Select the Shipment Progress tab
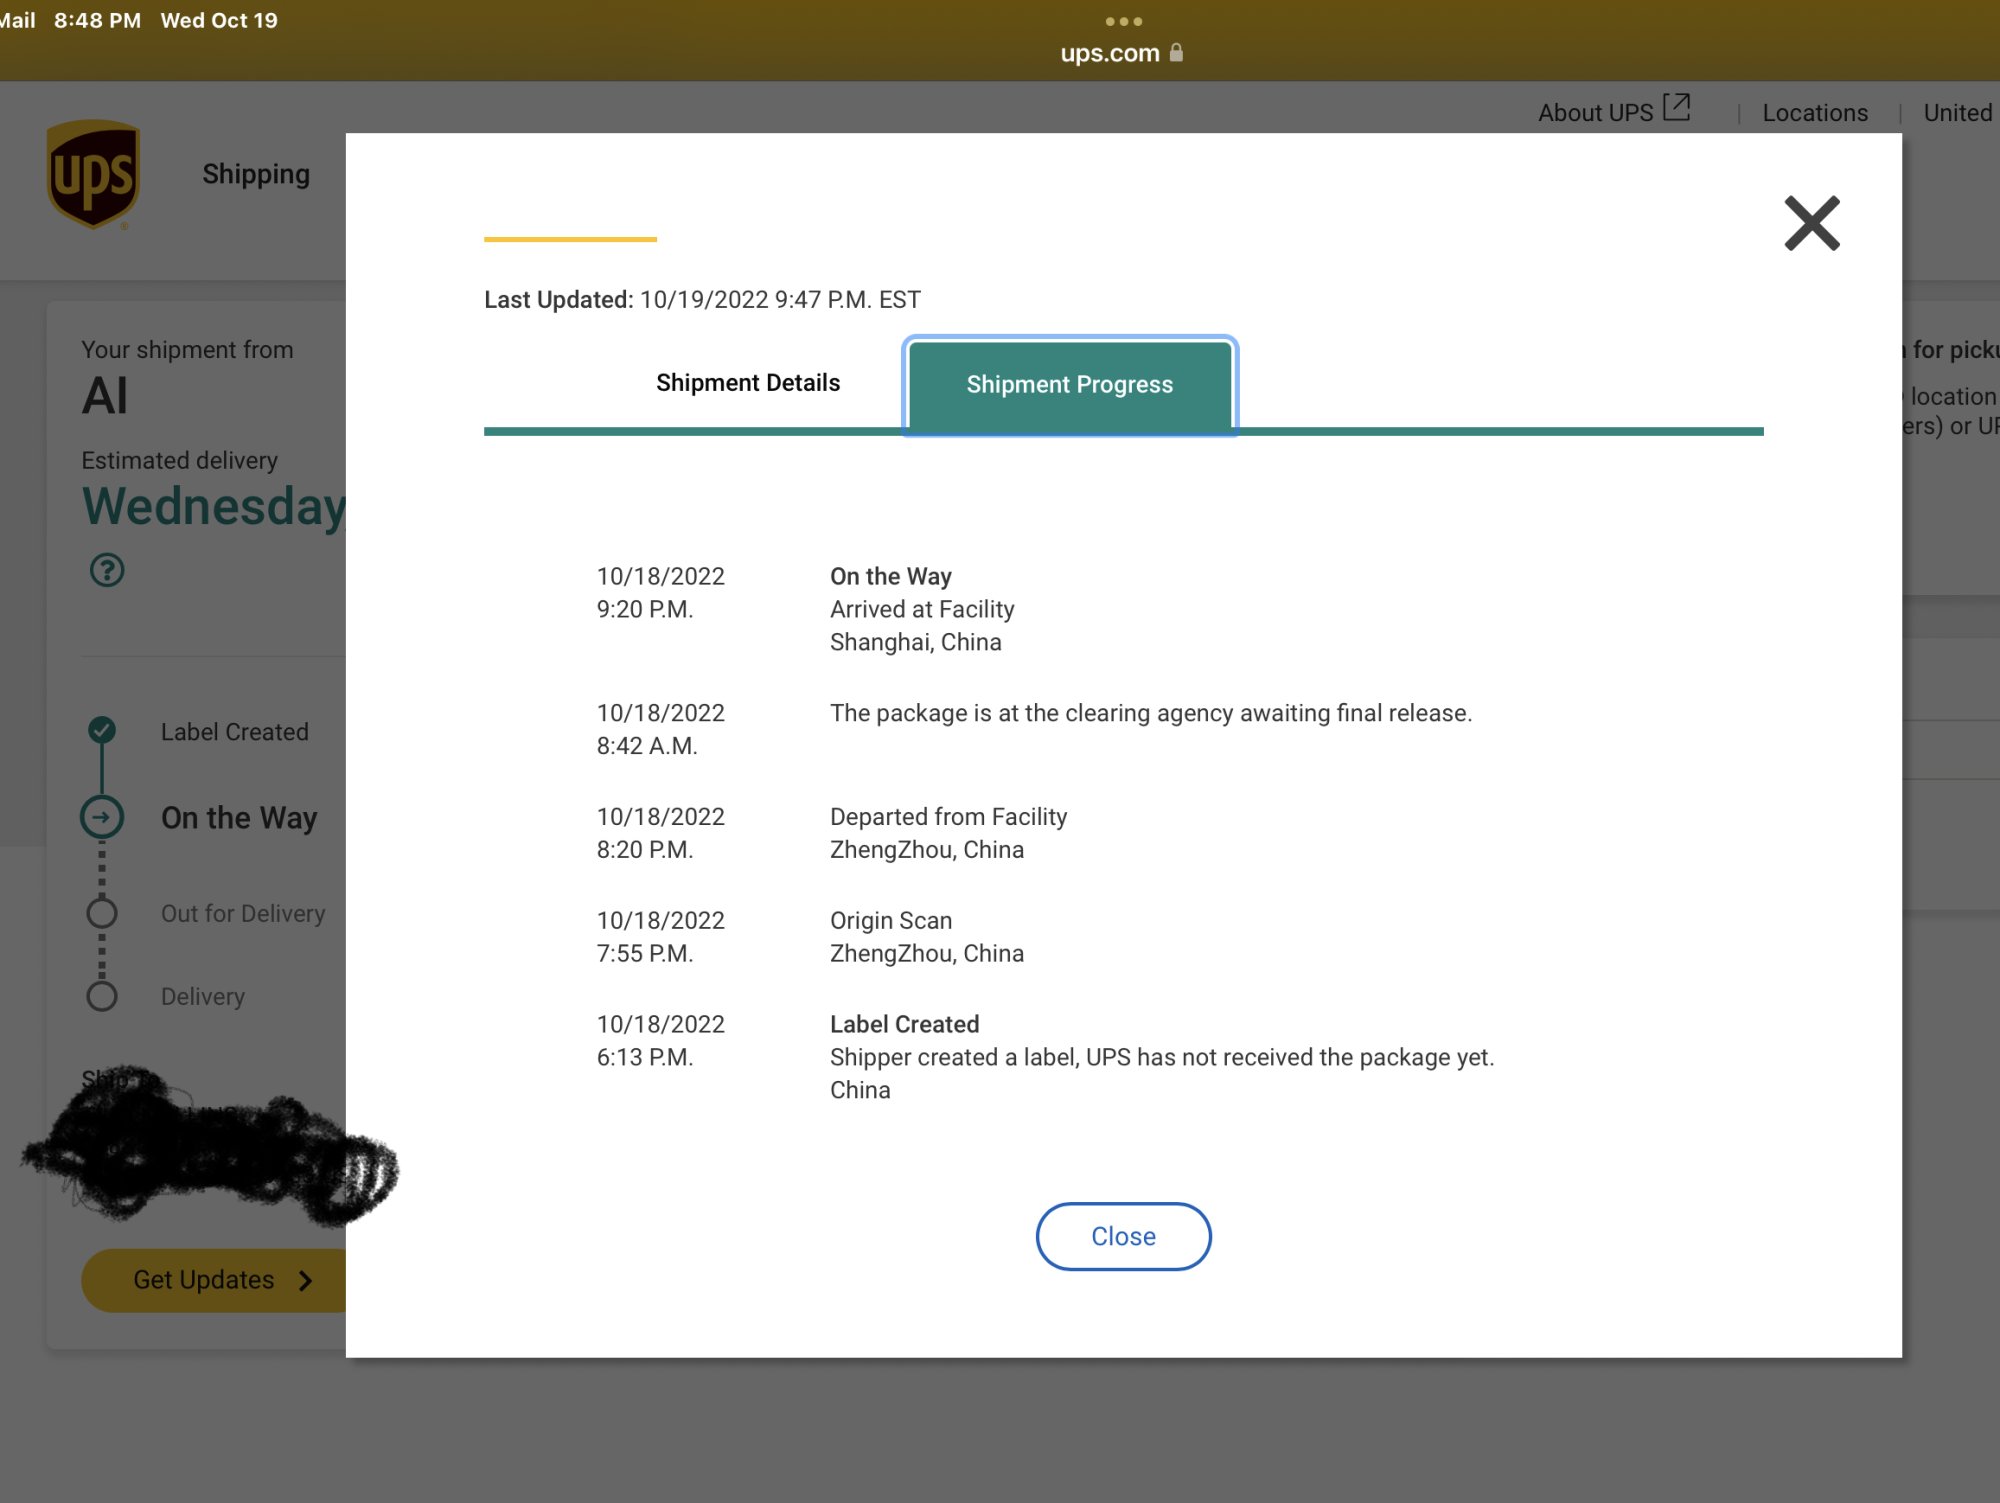This screenshot has width=2000, height=1503. click(x=1069, y=385)
